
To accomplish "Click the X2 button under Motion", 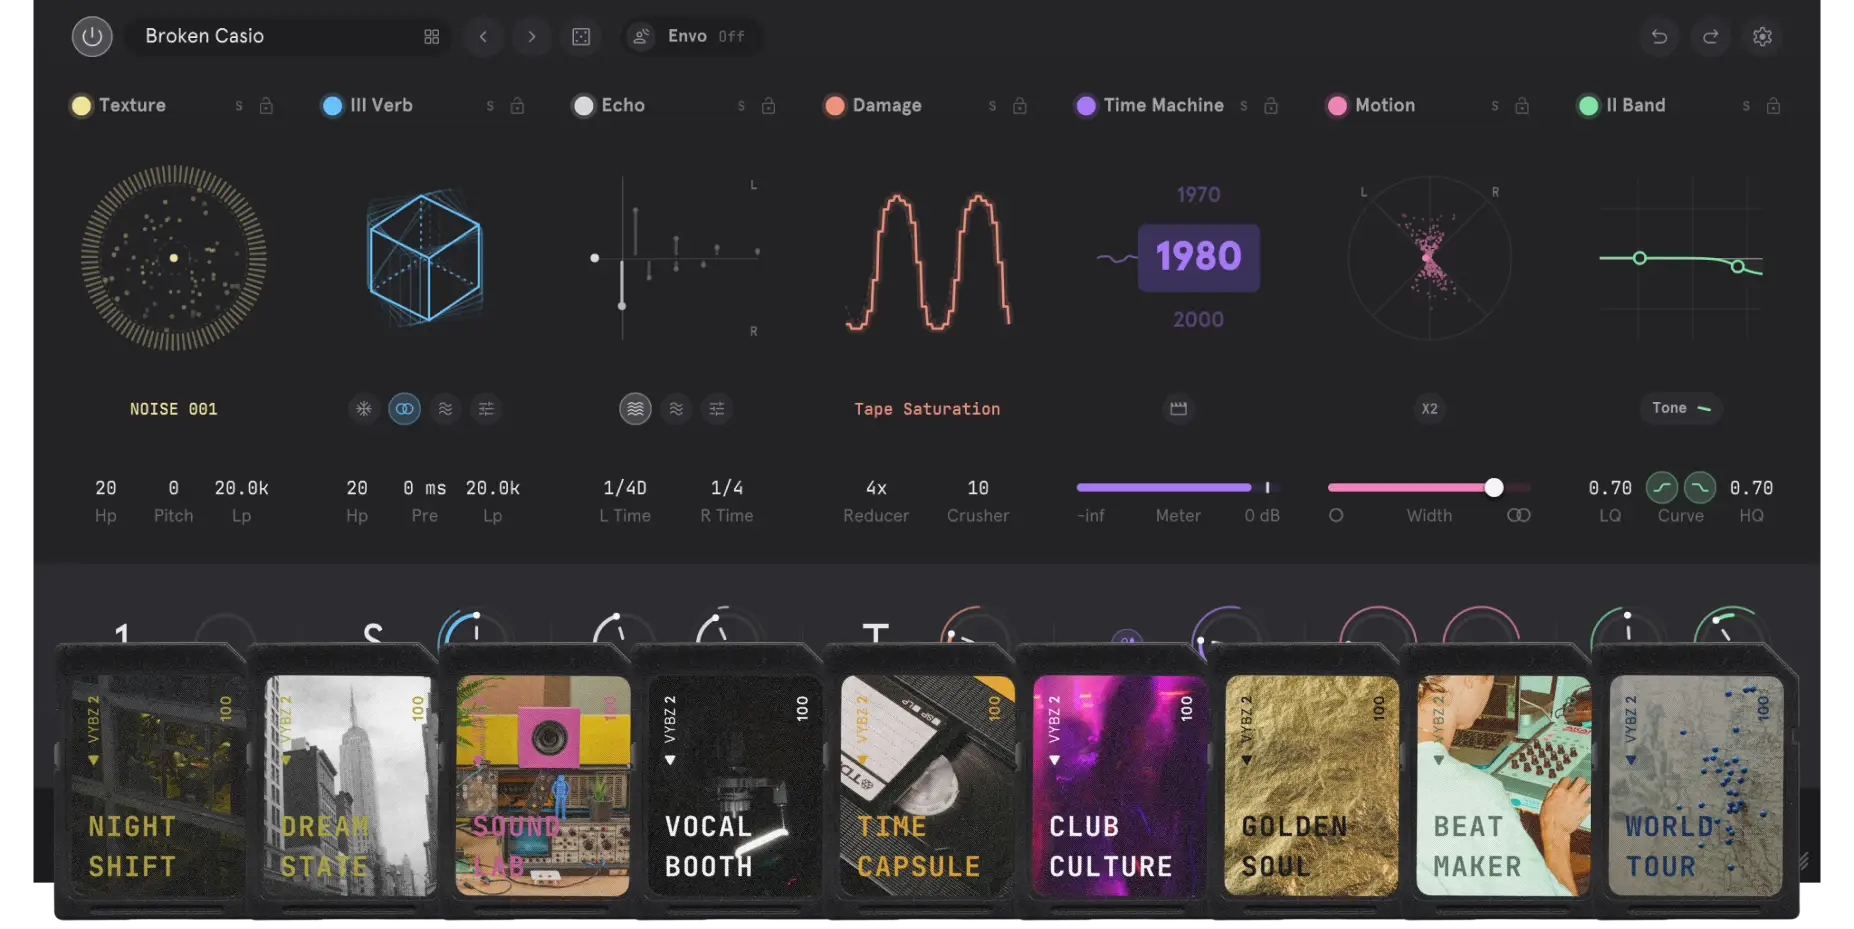I will click(1430, 409).
